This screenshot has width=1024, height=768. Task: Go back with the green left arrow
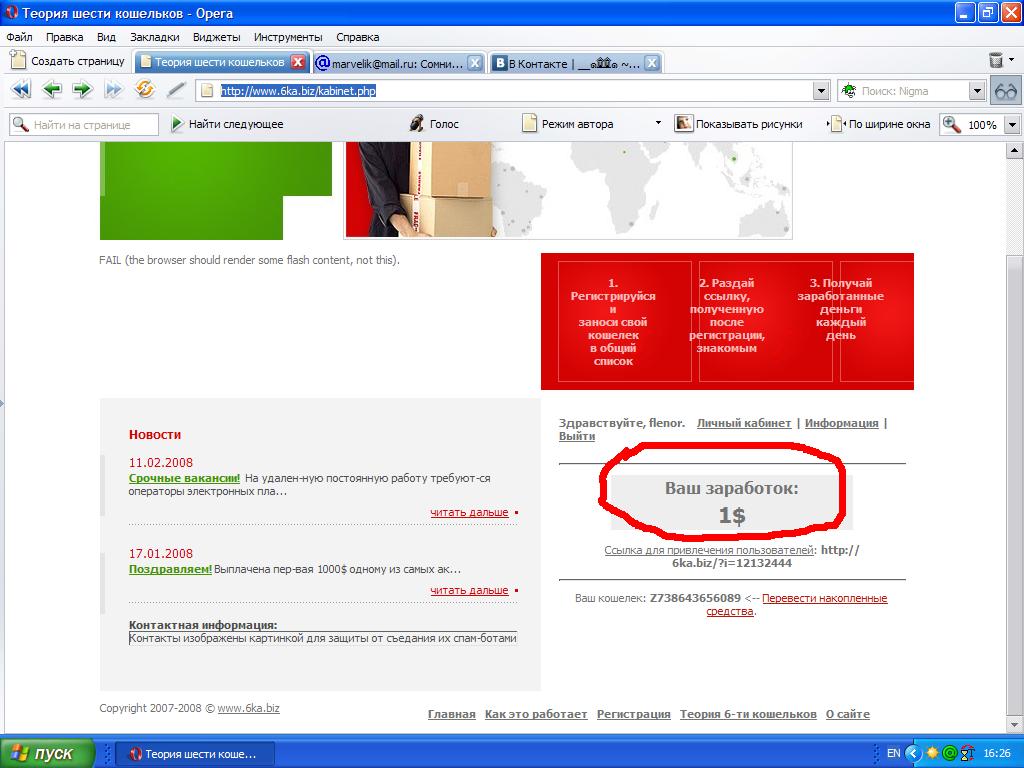coord(52,90)
